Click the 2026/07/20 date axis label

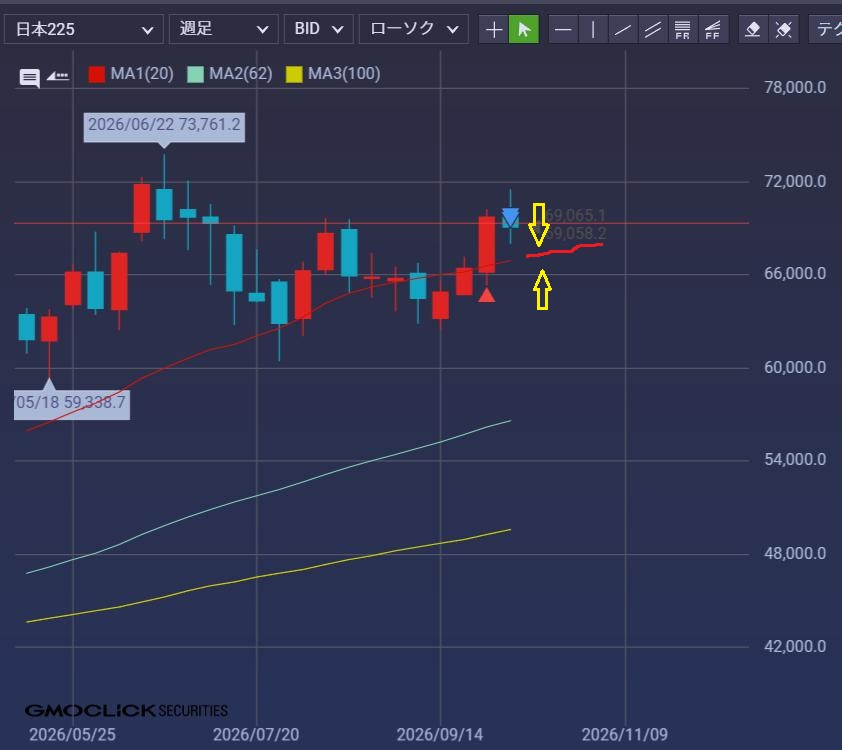pos(256,734)
